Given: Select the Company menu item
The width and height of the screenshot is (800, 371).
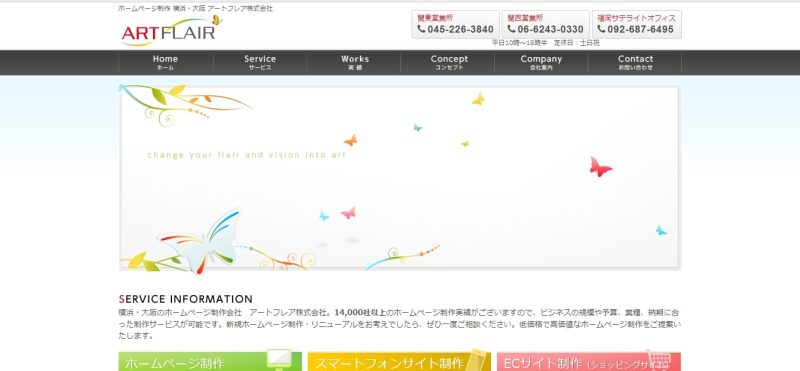Looking at the screenshot, I should point(541,62).
